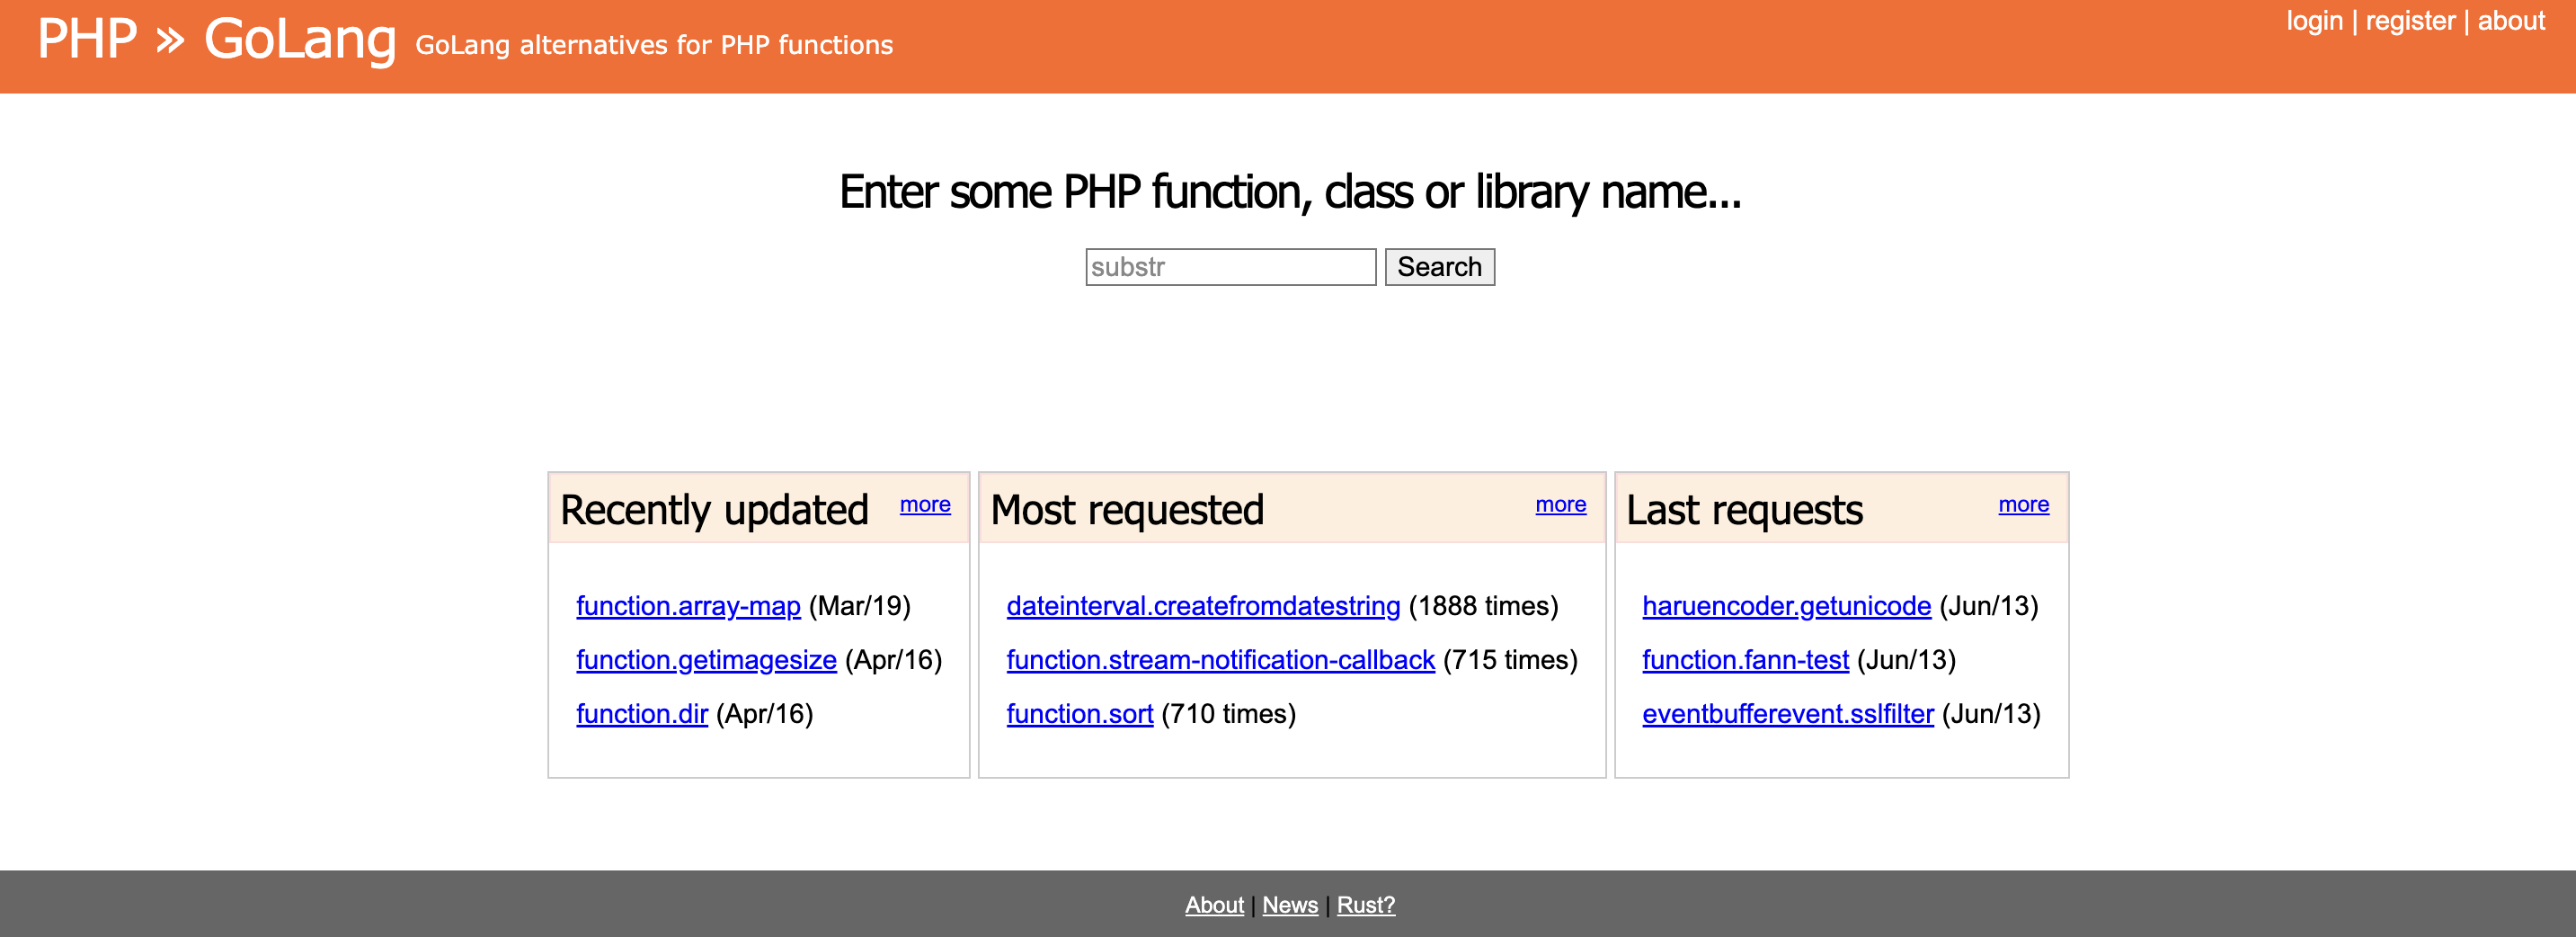2576x937 pixels.
Task: Click the '(710 times)' text
Action: coord(1228,714)
